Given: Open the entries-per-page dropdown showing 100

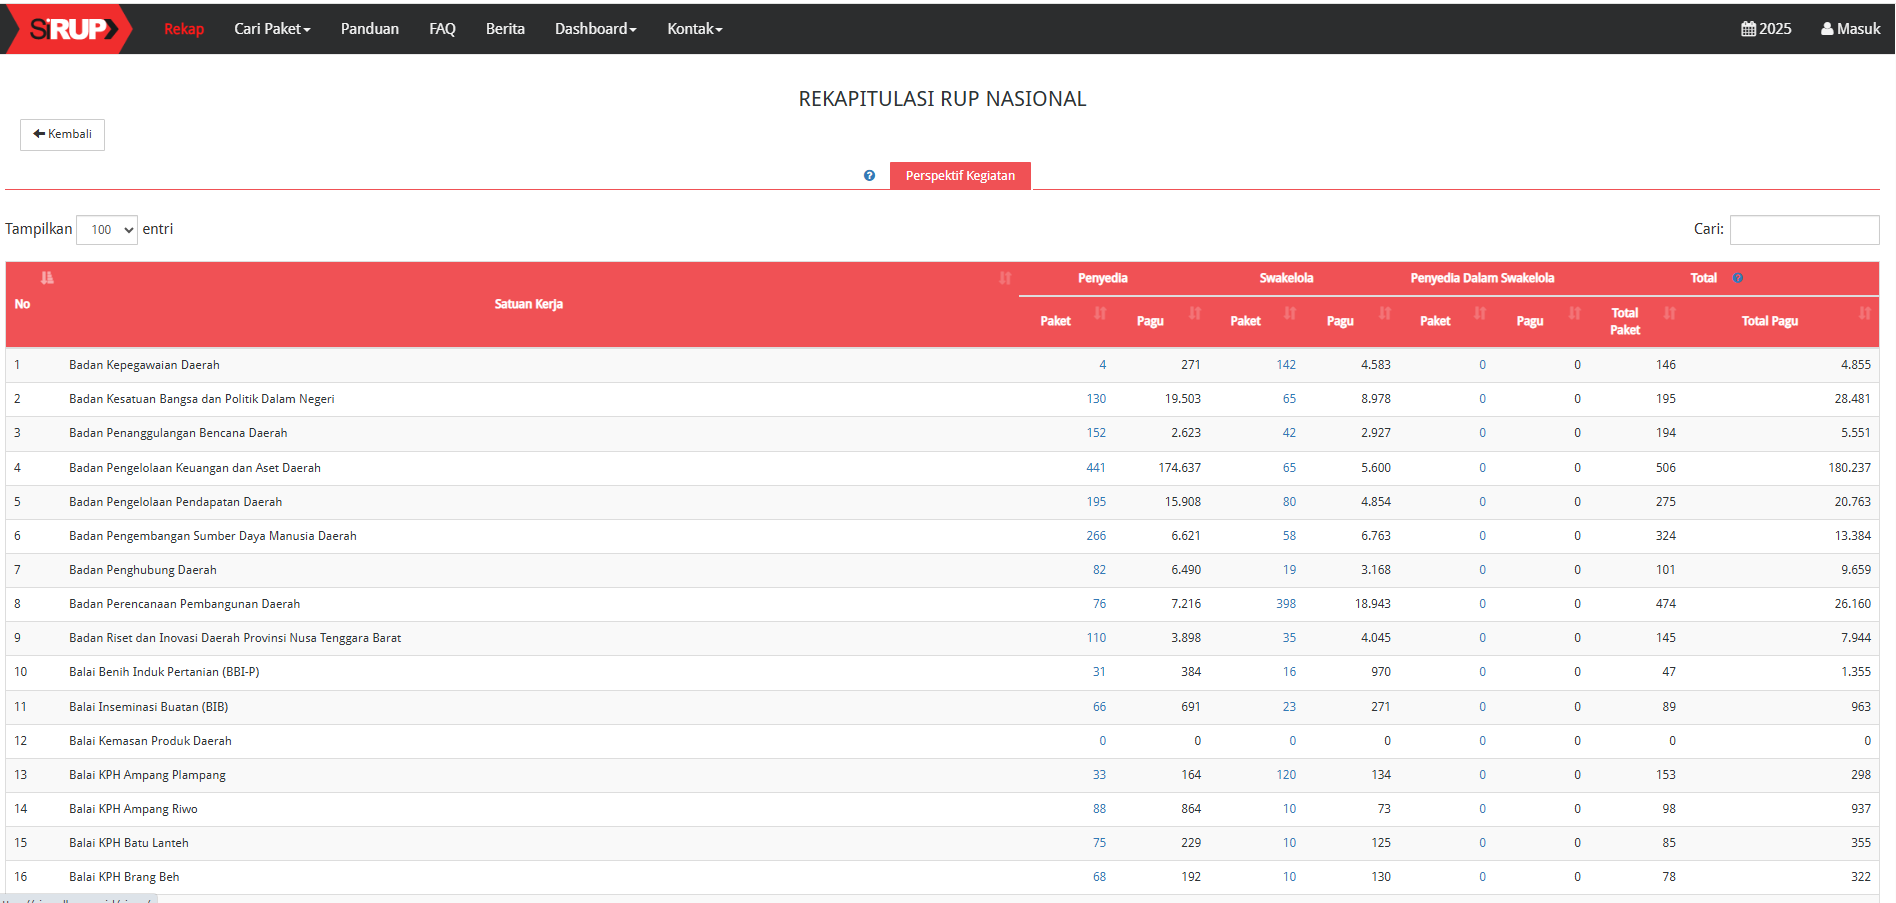Looking at the screenshot, I should coord(107,230).
